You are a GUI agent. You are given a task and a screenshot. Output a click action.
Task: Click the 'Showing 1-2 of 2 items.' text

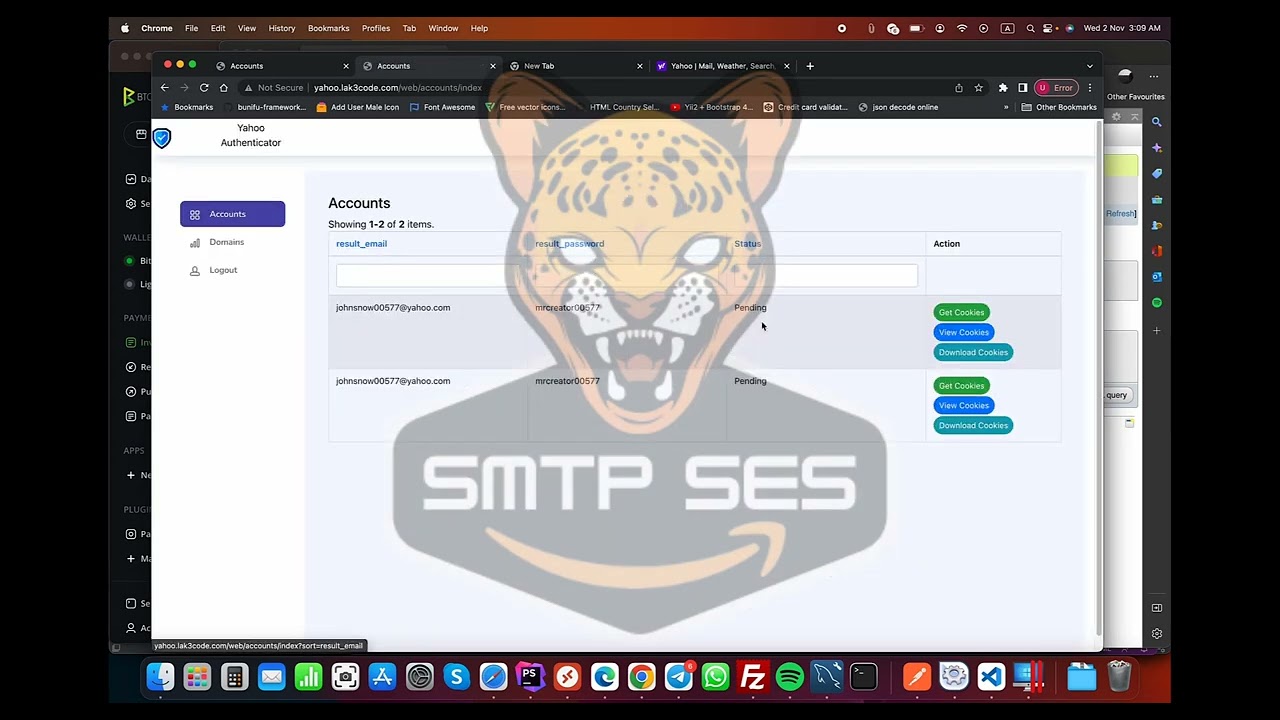(x=381, y=224)
